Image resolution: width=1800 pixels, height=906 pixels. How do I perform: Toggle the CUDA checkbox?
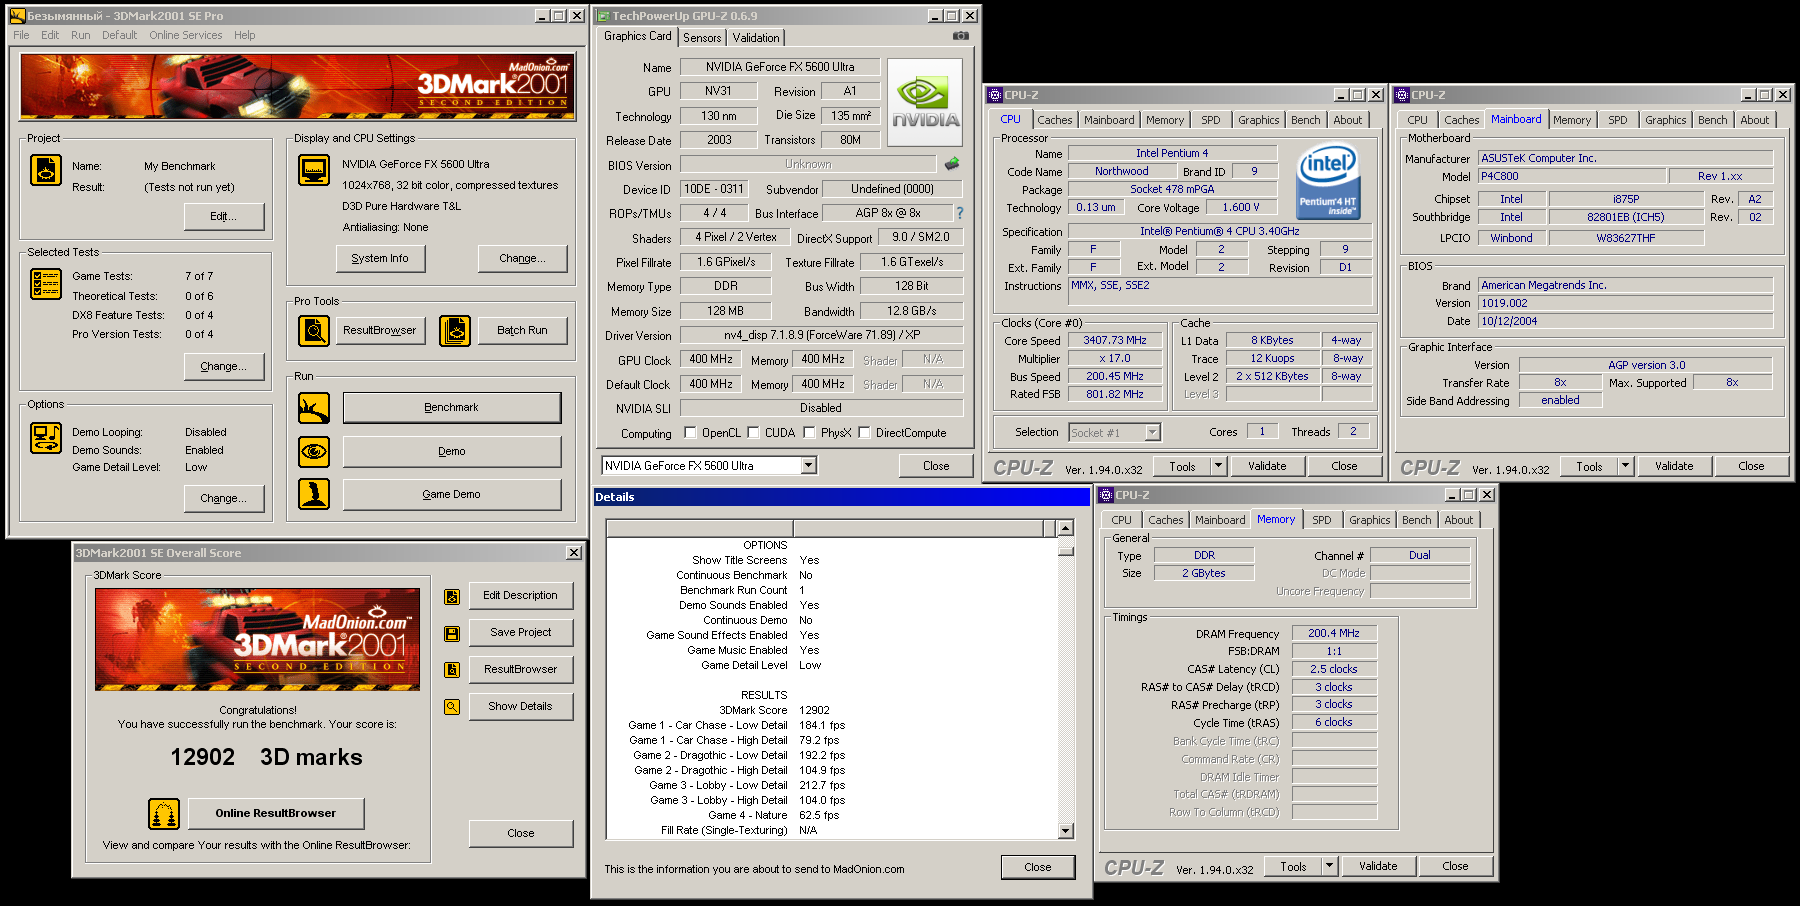[x=753, y=433]
